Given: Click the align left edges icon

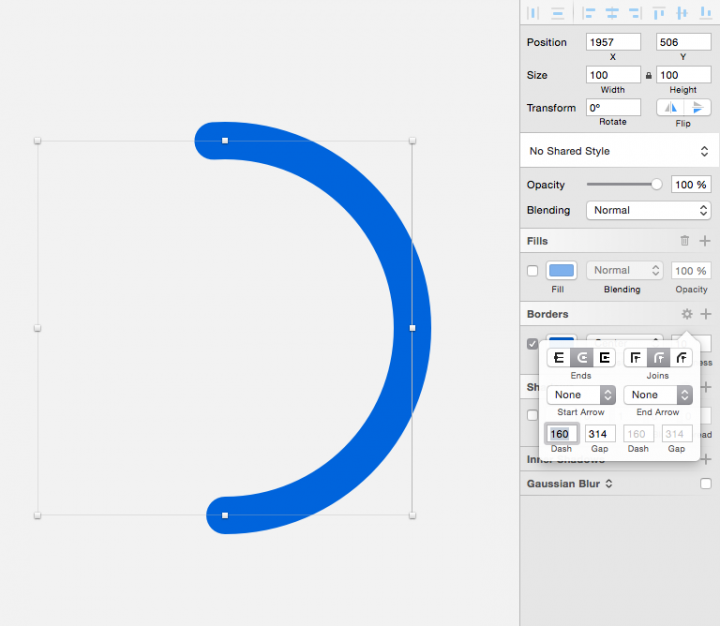Looking at the screenshot, I should pyautogui.click(x=590, y=13).
